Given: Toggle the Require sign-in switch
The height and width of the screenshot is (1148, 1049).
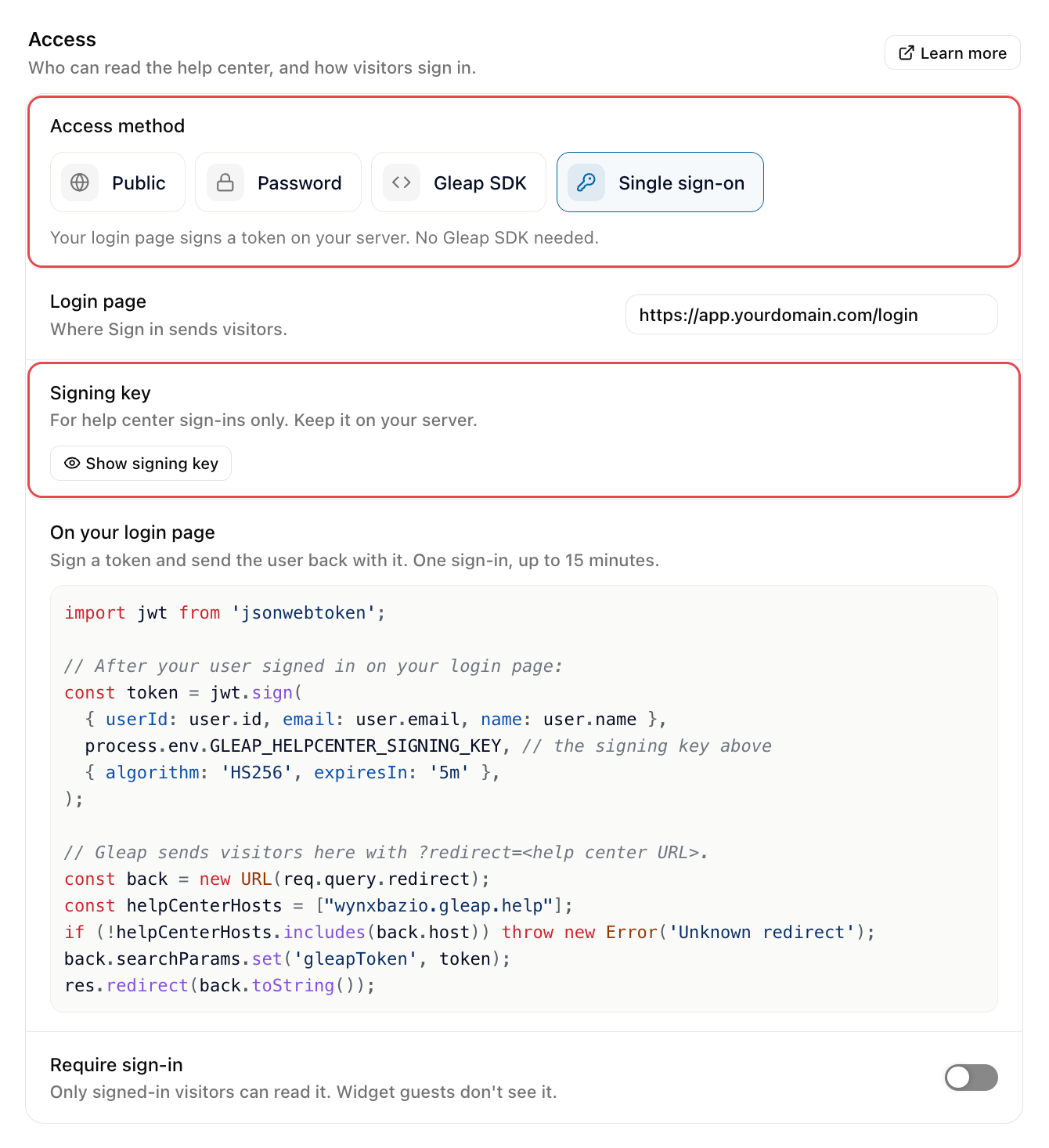Looking at the screenshot, I should pos(971,1078).
